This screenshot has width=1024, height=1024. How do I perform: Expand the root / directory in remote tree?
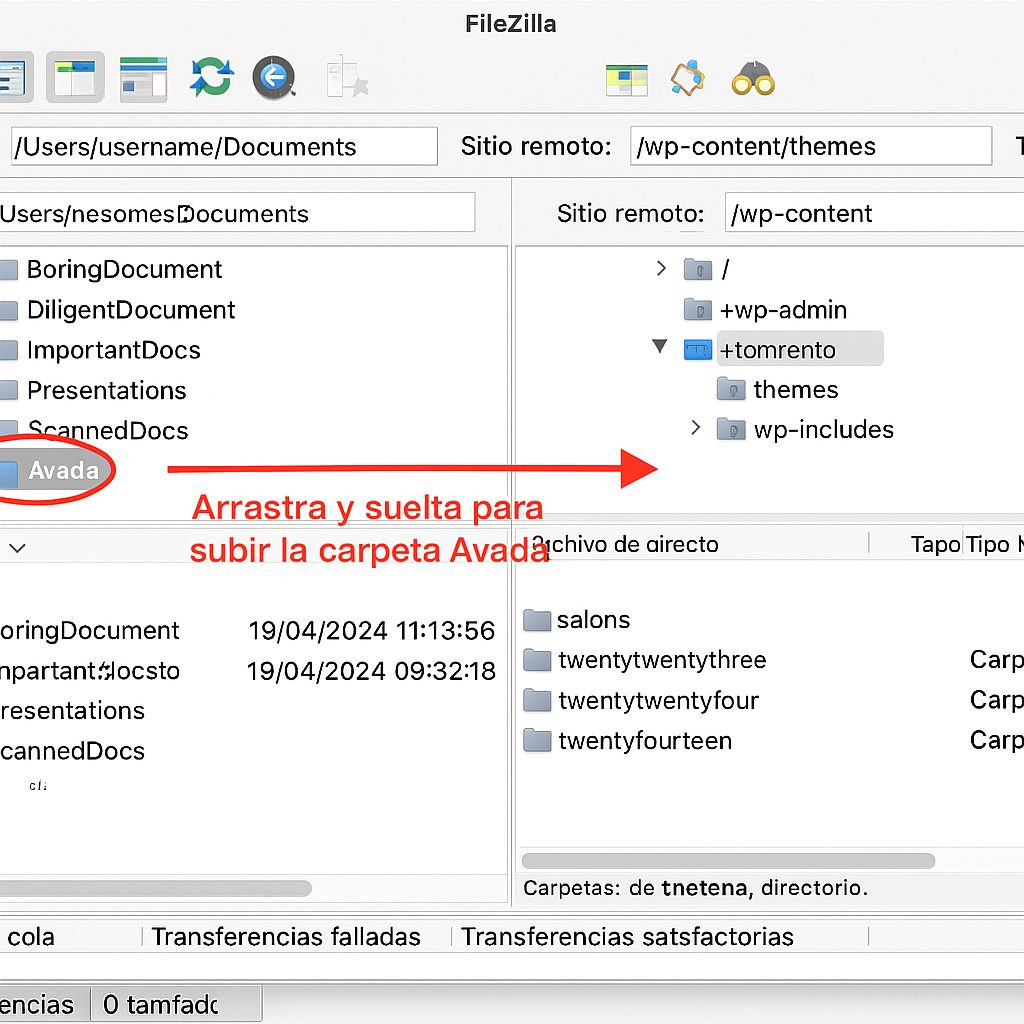[x=660, y=269]
